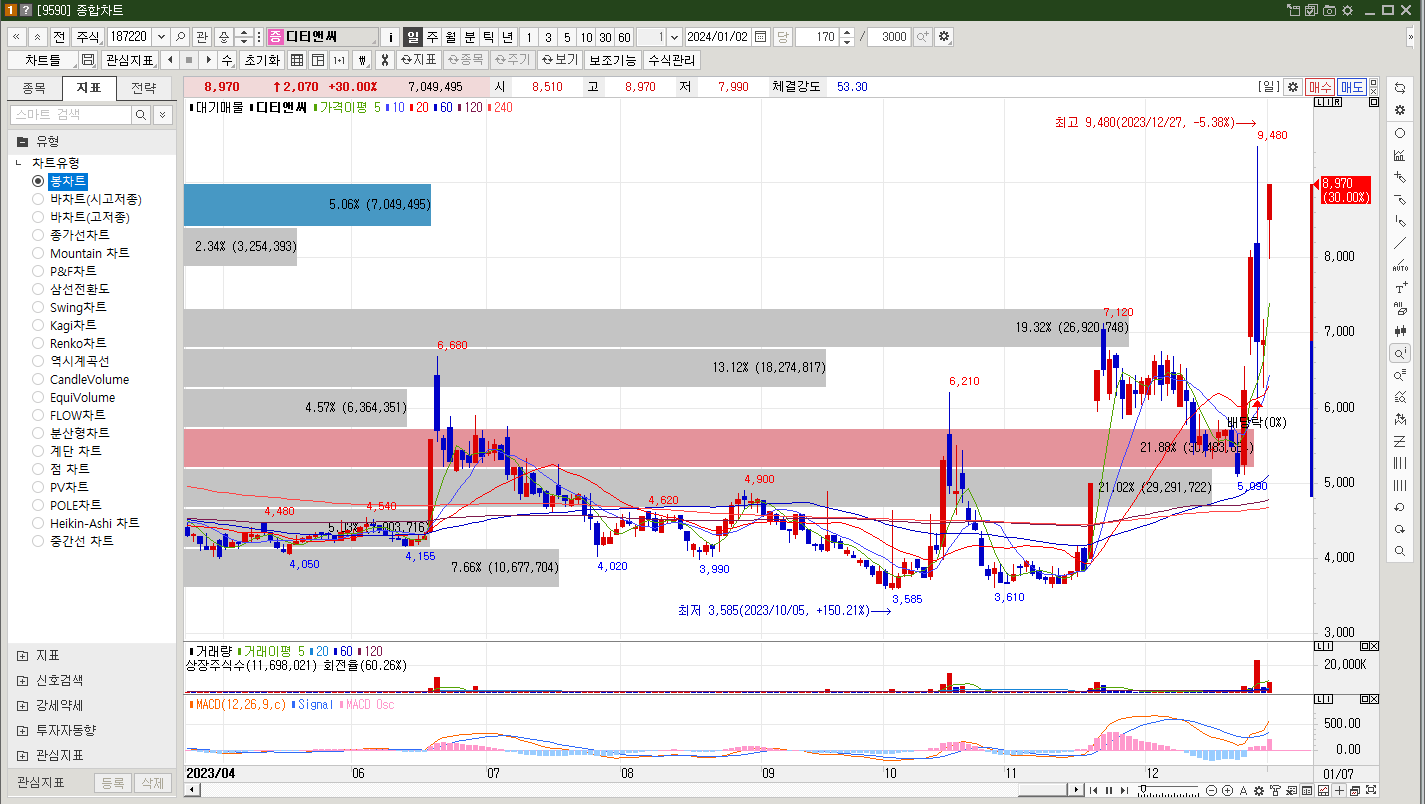Viewport: 1425px width, 804px height.
Task: Expand the 투자자동향 section
Action: coord(22,730)
